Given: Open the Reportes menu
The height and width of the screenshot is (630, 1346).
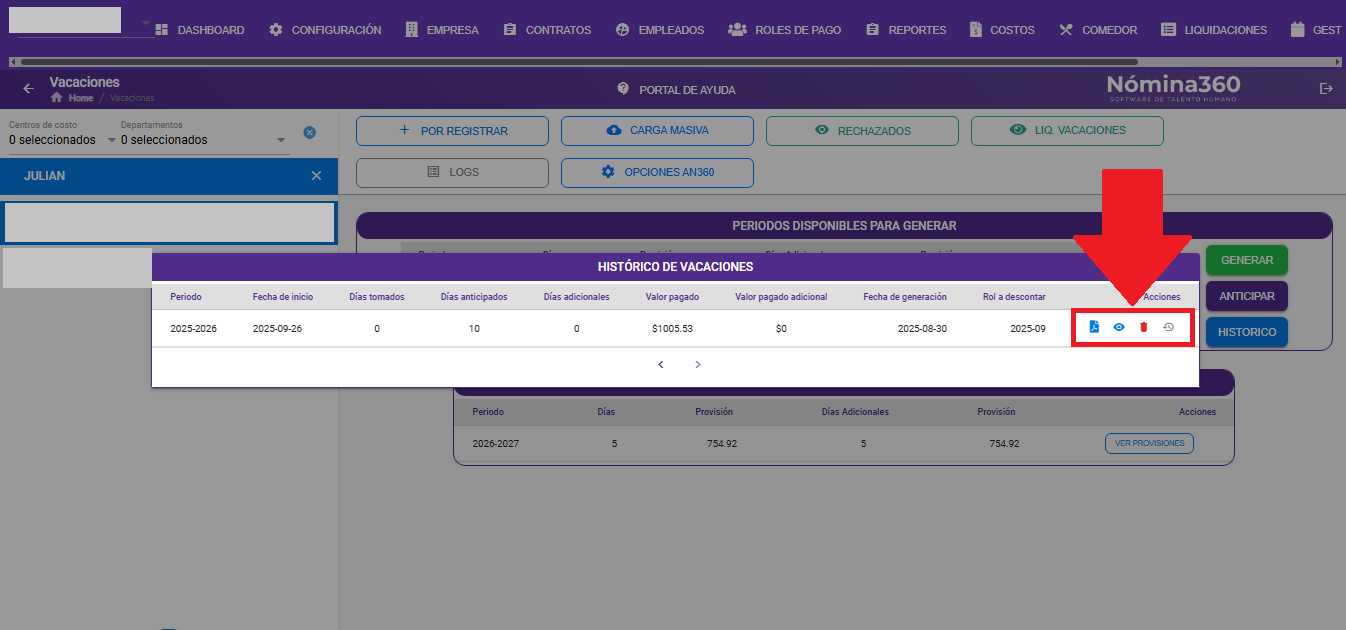Looking at the screenshot, I should click(905, 30).
